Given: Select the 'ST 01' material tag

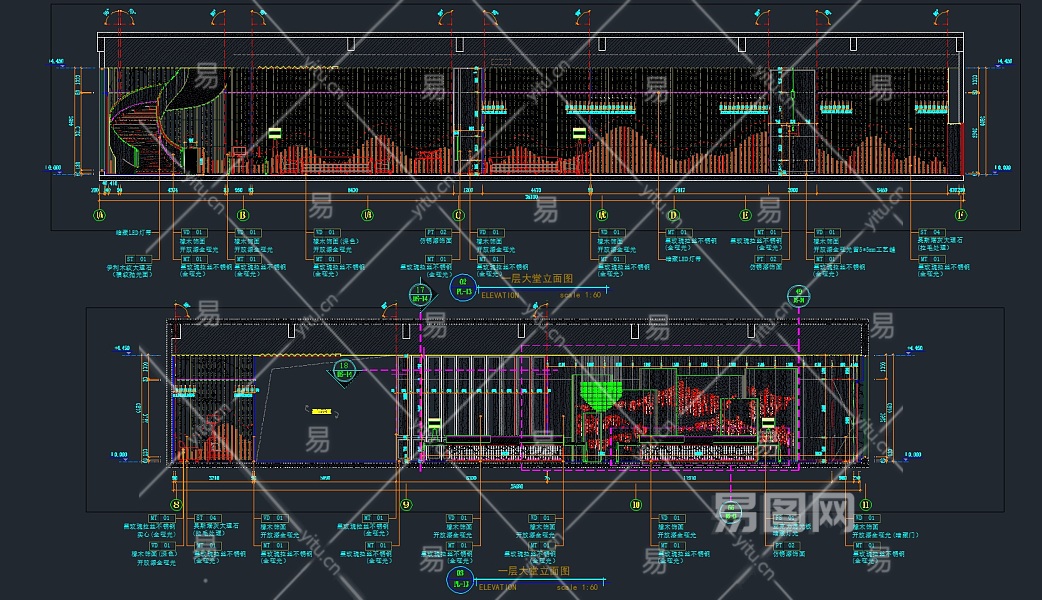Looking at the screenshot, I should (x=139, y=259).
